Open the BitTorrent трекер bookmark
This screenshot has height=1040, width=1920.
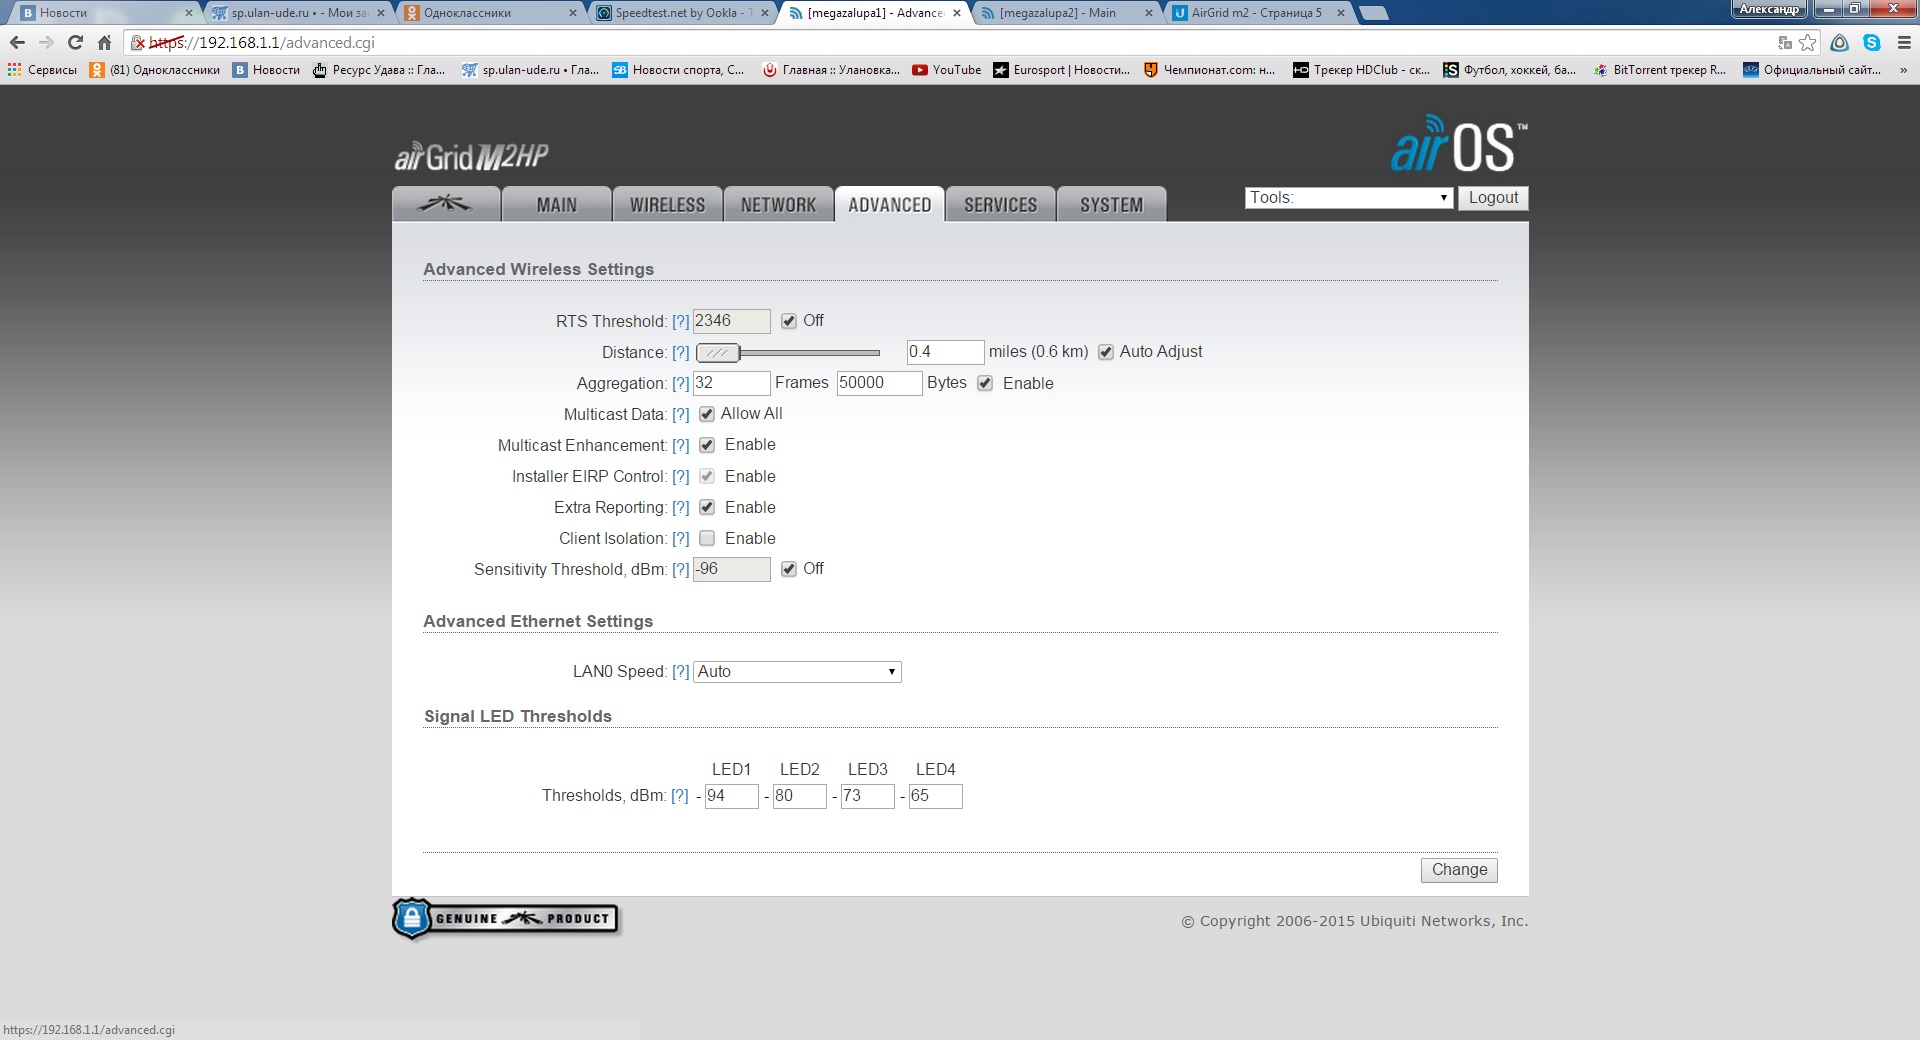tap(1659, 70)
